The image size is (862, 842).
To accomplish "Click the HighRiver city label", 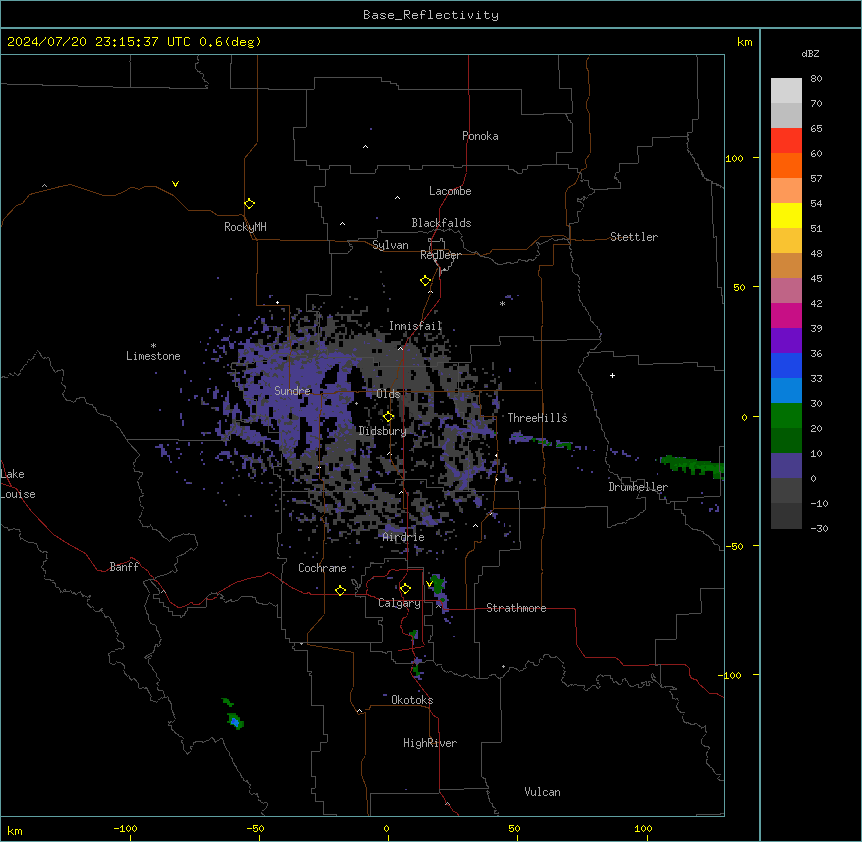I will click(430, 743).
